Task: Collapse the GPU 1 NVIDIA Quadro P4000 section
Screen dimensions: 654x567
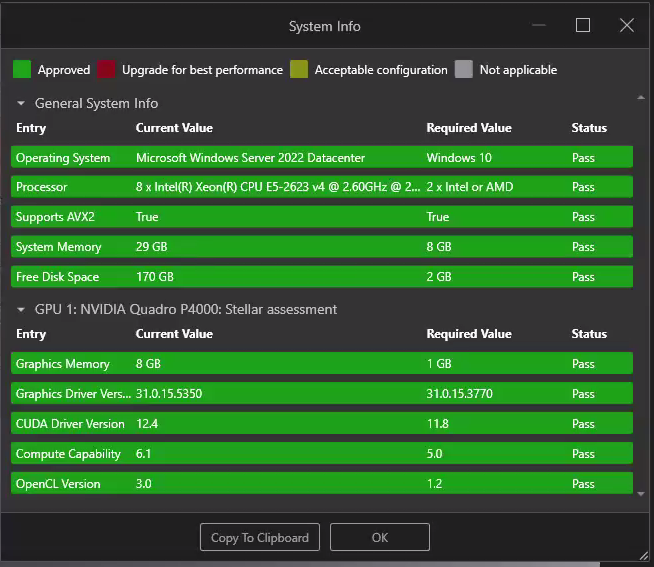Action: point(21,310)
